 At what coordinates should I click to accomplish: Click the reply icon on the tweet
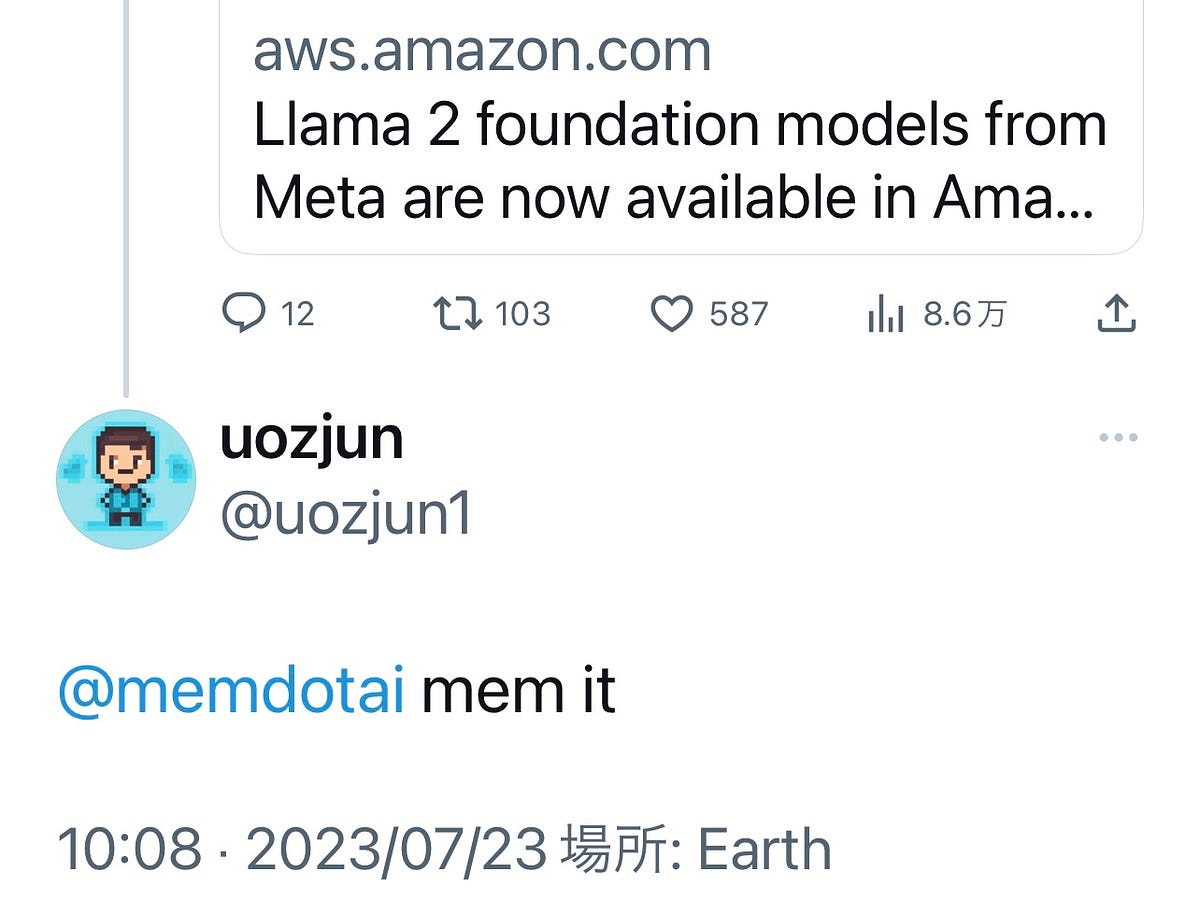[x=243, y=313]
